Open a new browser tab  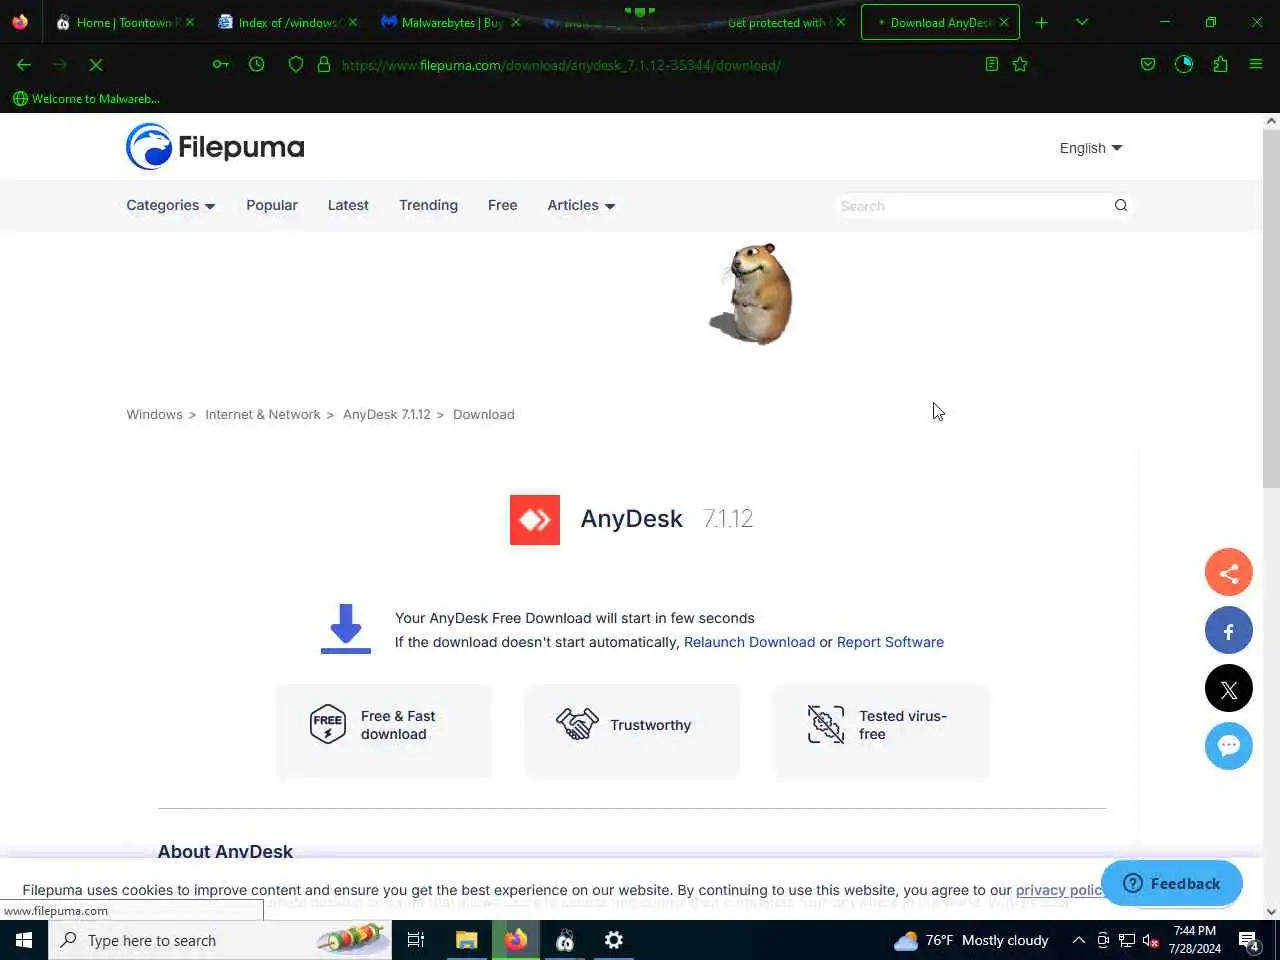pyautogui.click(x=1042, y=22)
